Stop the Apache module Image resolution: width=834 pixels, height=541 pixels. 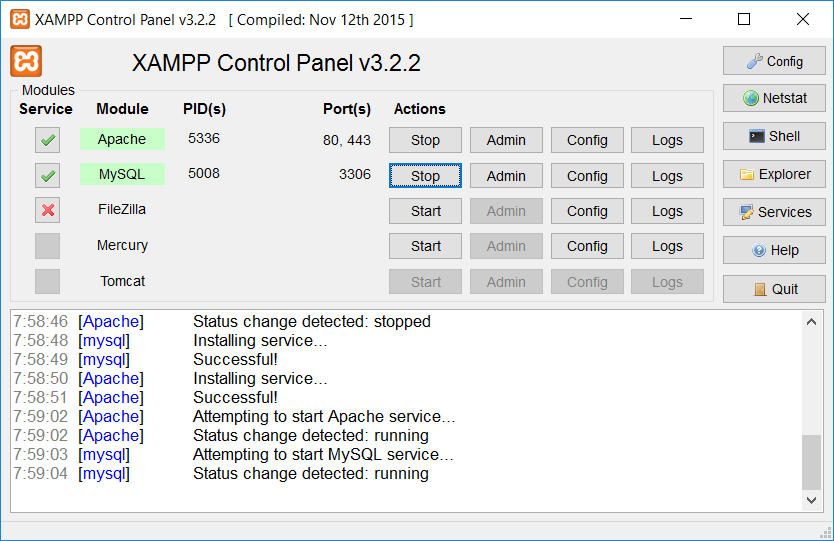425,140
